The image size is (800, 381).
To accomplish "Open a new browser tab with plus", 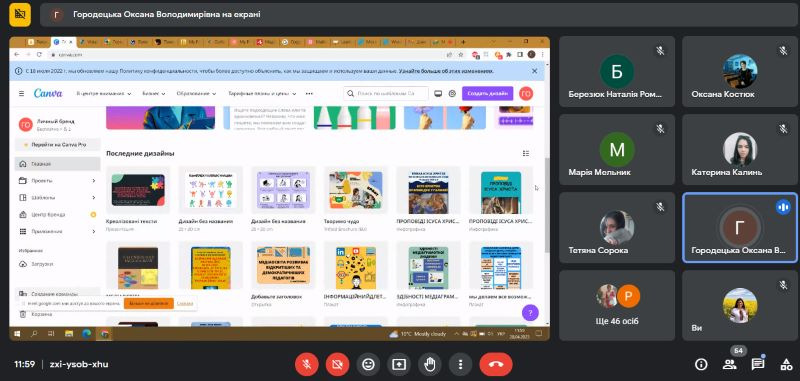I will [463, 42].
